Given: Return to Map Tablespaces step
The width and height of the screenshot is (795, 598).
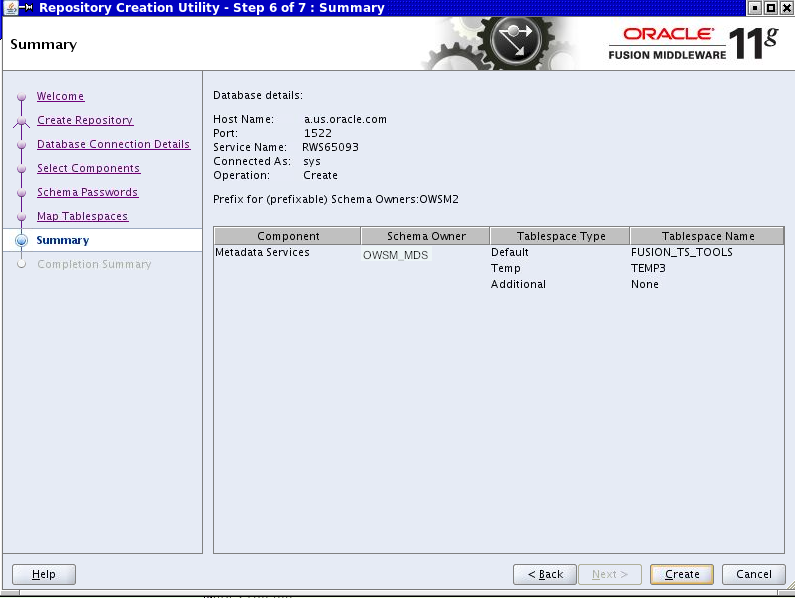Looking at the screenshot, I should [x=82, y=216].
